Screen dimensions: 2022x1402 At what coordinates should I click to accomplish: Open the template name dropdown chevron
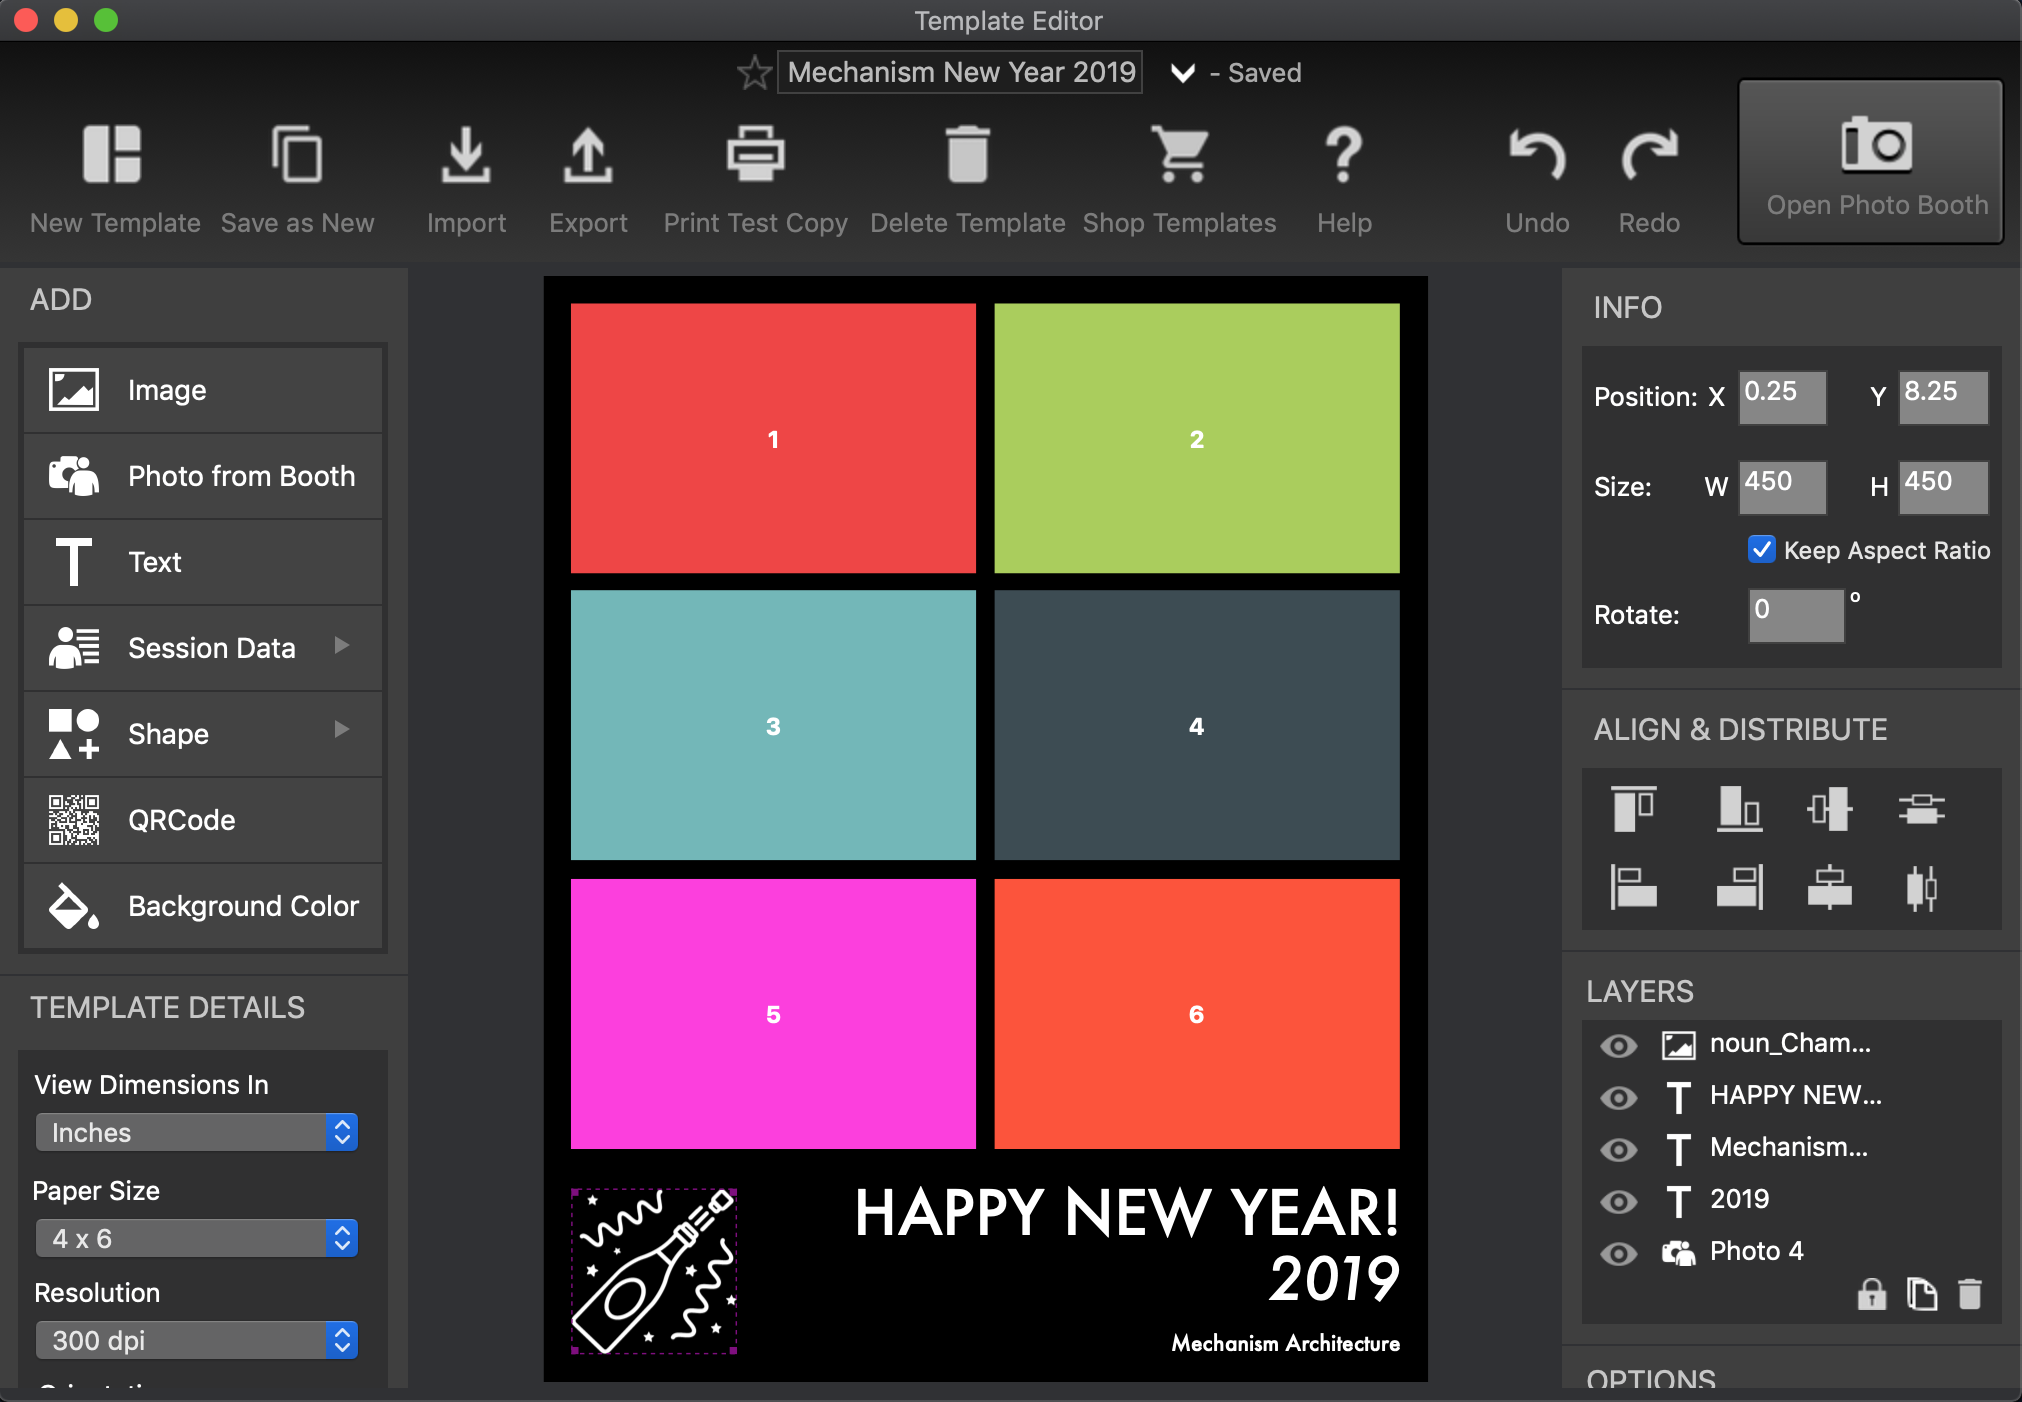tap(1183, 73)
